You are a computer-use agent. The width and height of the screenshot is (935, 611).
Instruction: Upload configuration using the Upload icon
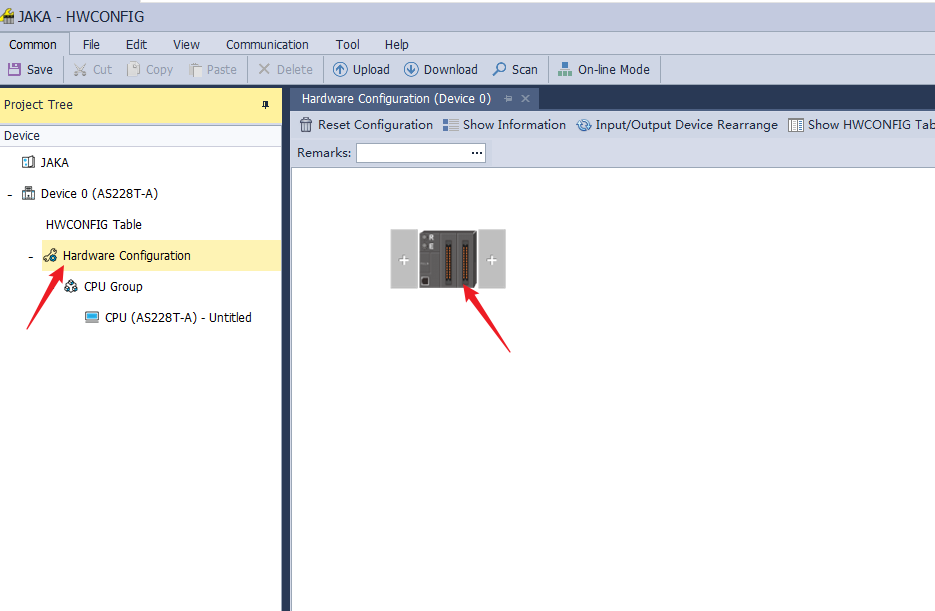pyautogui.click(x=340, y=70)
